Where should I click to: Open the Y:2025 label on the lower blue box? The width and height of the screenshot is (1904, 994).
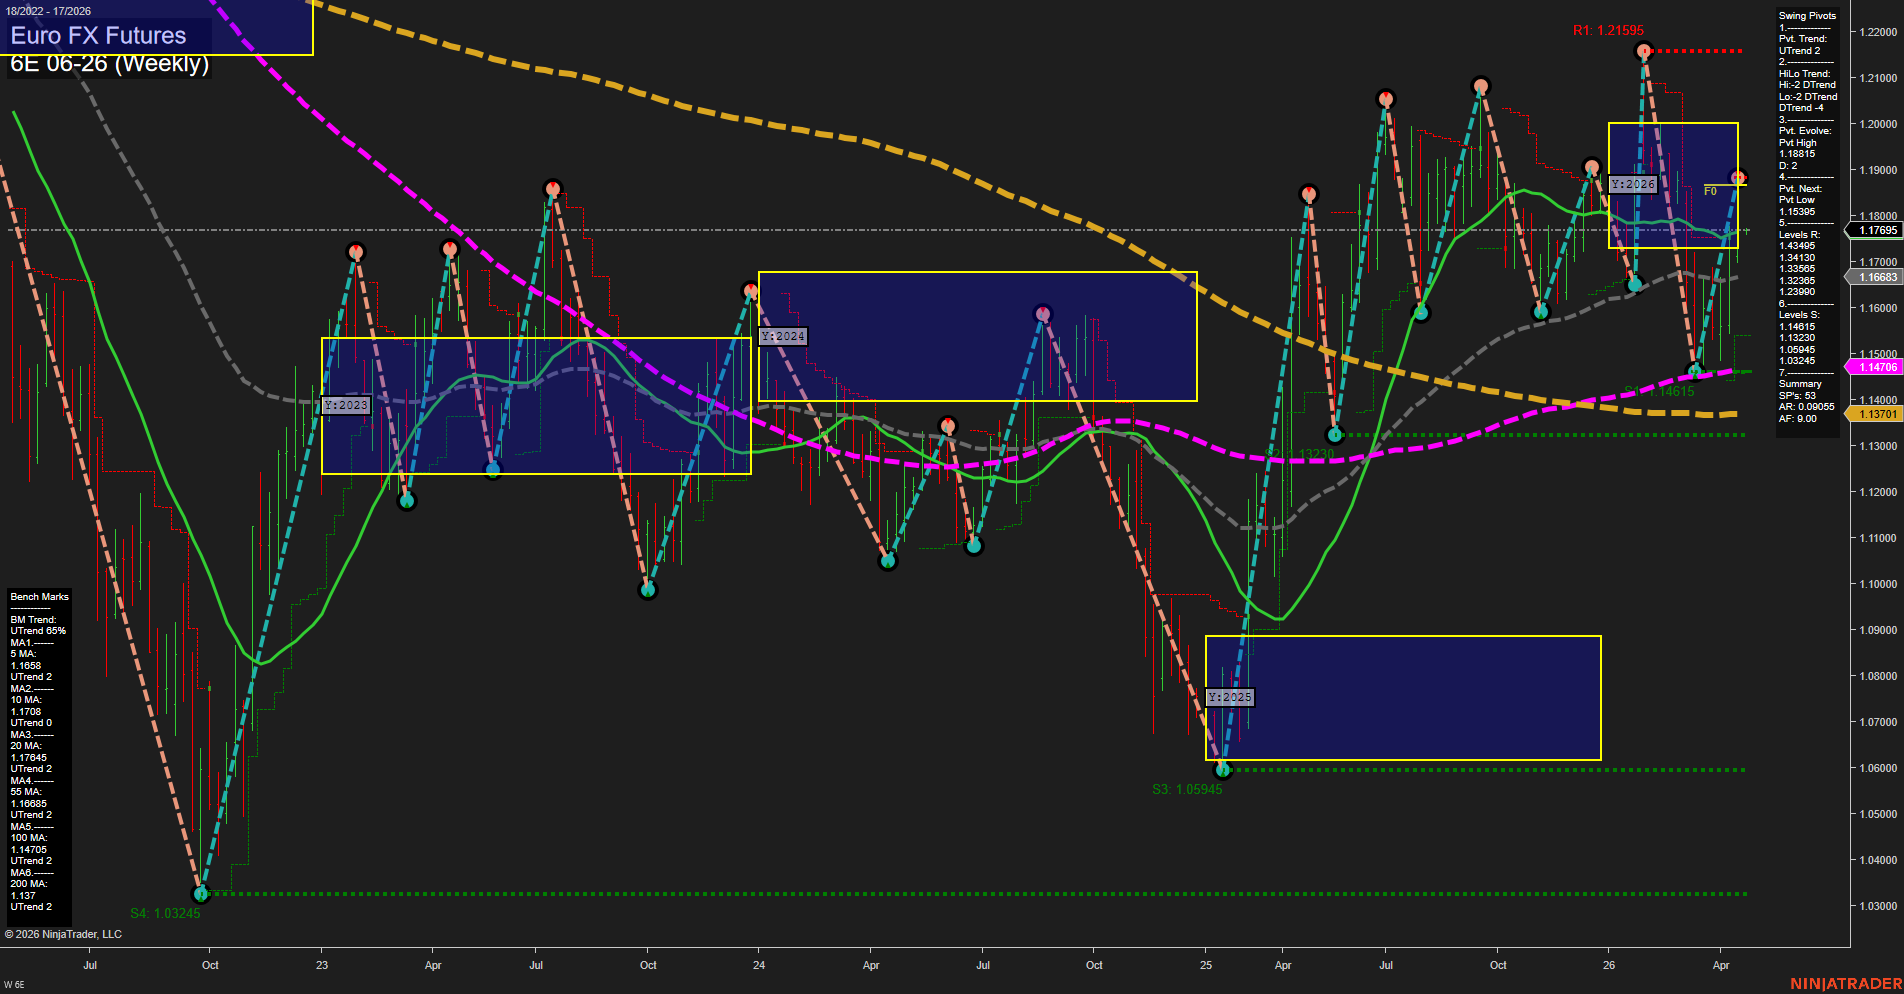point(1231,697)
